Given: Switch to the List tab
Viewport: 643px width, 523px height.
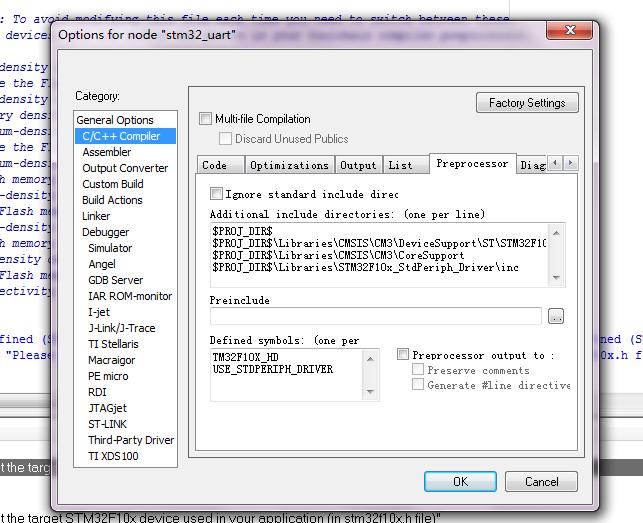Looking at the screenshot, I should 406,165.
